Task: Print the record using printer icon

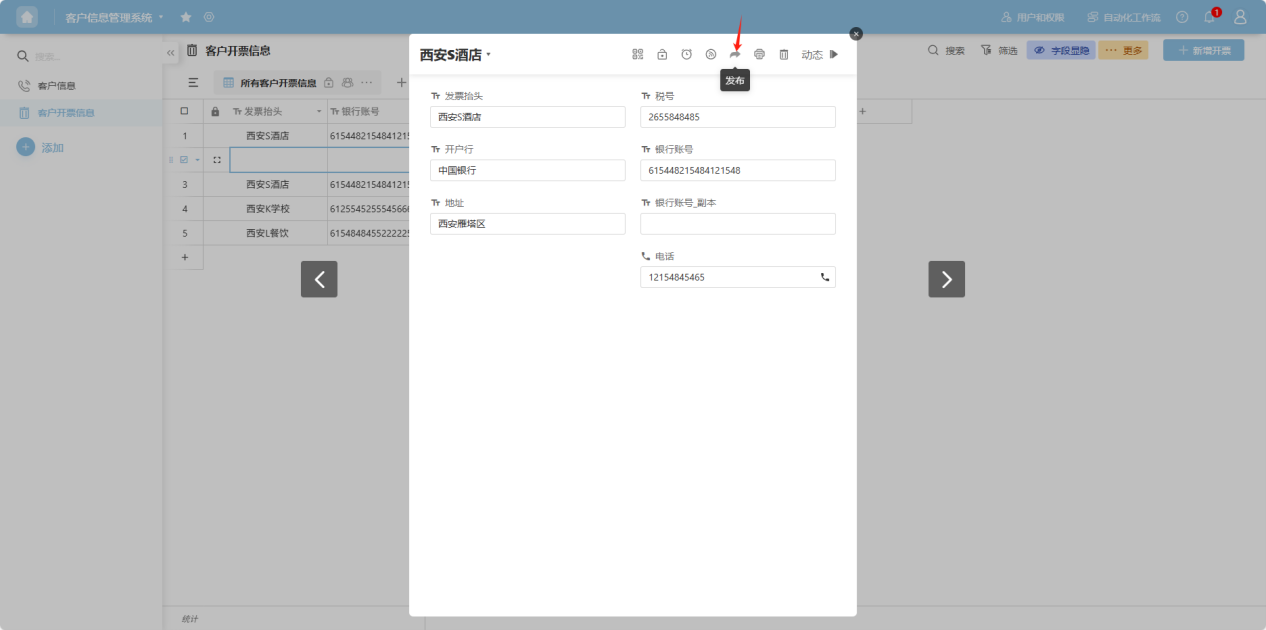Action: tap(759, 54)
